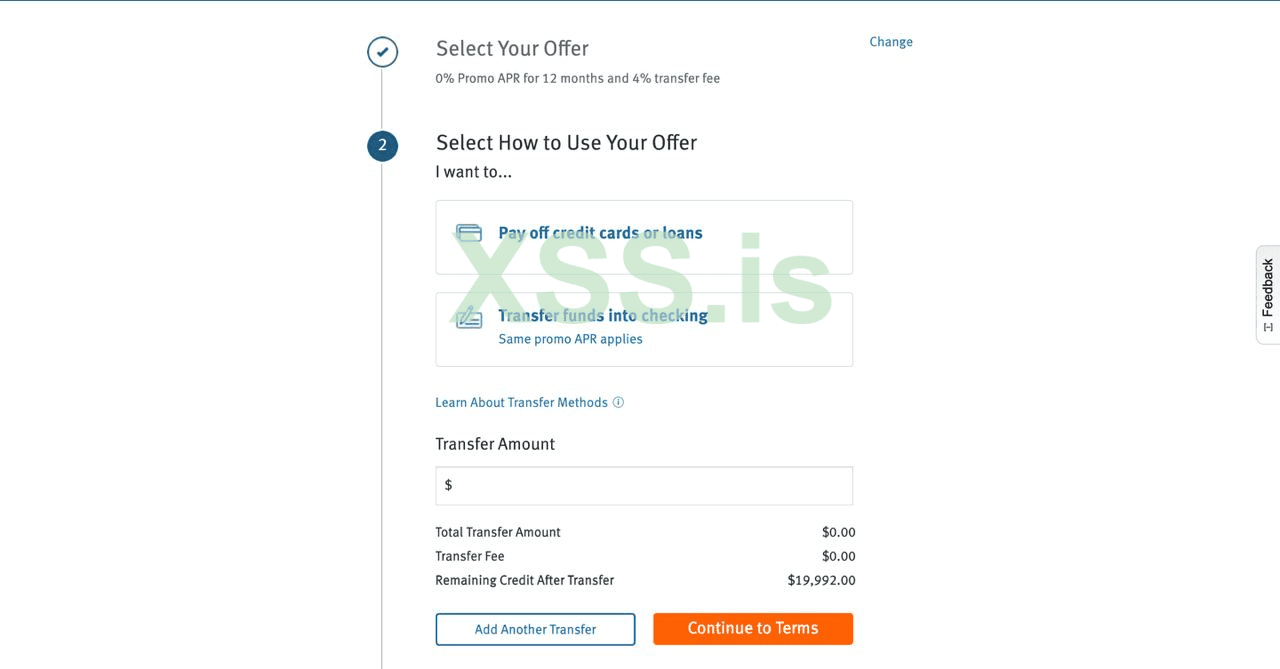Open the Feedback side tab
Viewport: 1280px width, 669px height.
[x=1267, y=288]
